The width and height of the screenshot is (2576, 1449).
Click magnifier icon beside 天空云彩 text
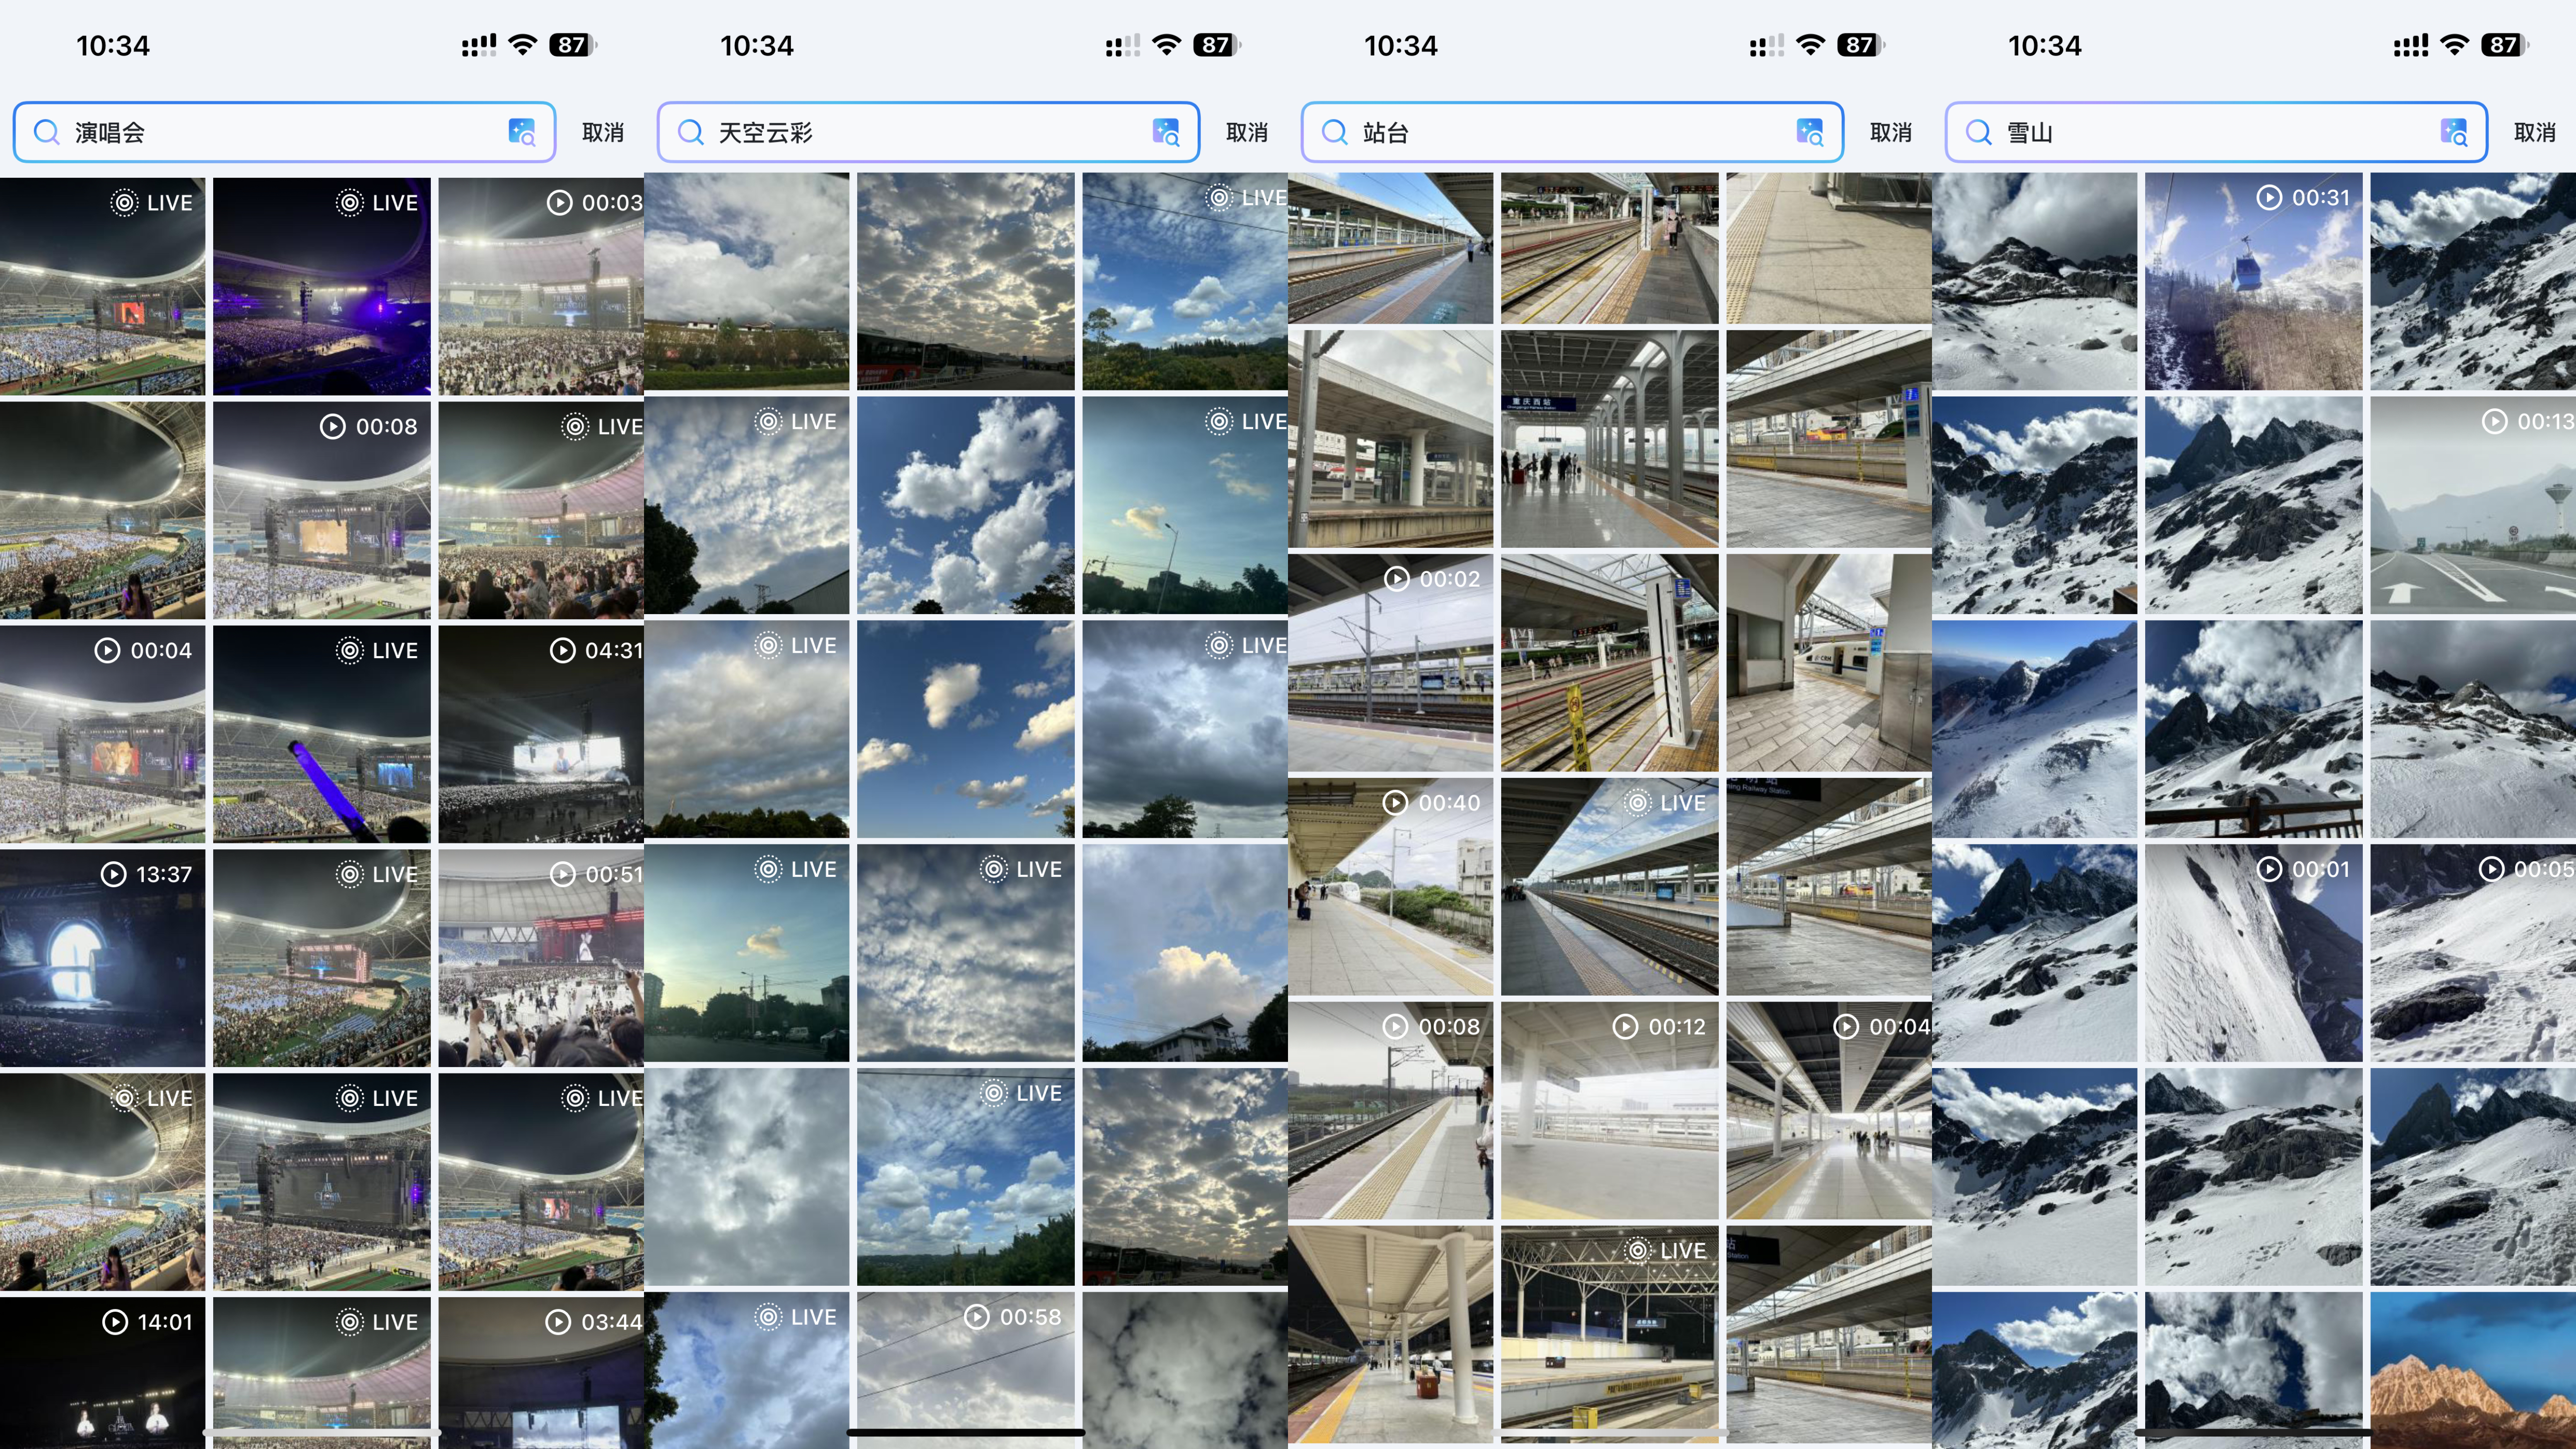(x=691, y=132)
